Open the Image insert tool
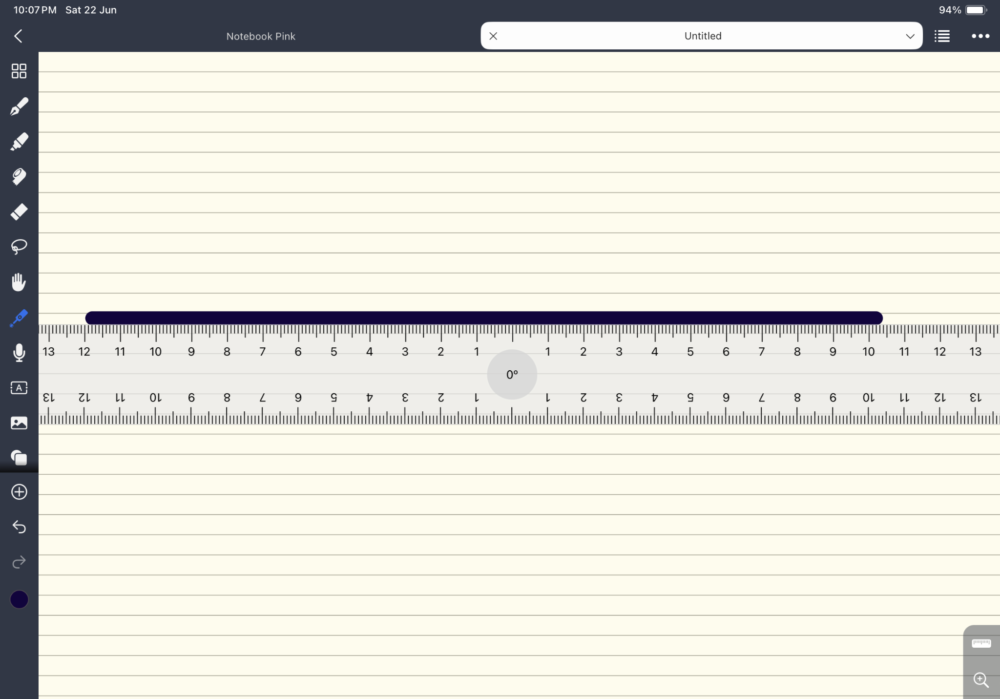Image resolution: width=1000 pixels, height=699 pixels. (x=18, y=422)
